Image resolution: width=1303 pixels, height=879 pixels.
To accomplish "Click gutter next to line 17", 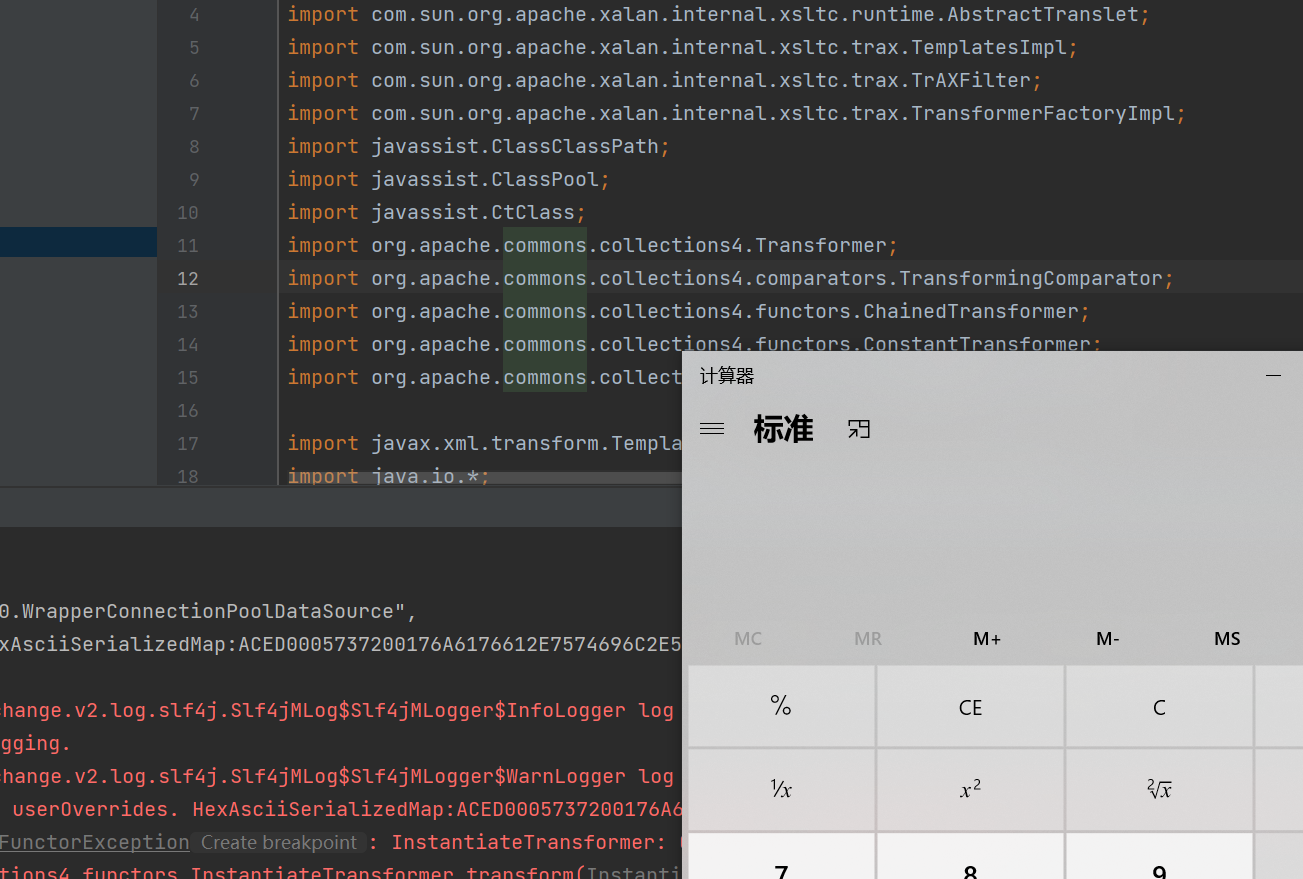I will coord(188,444).
